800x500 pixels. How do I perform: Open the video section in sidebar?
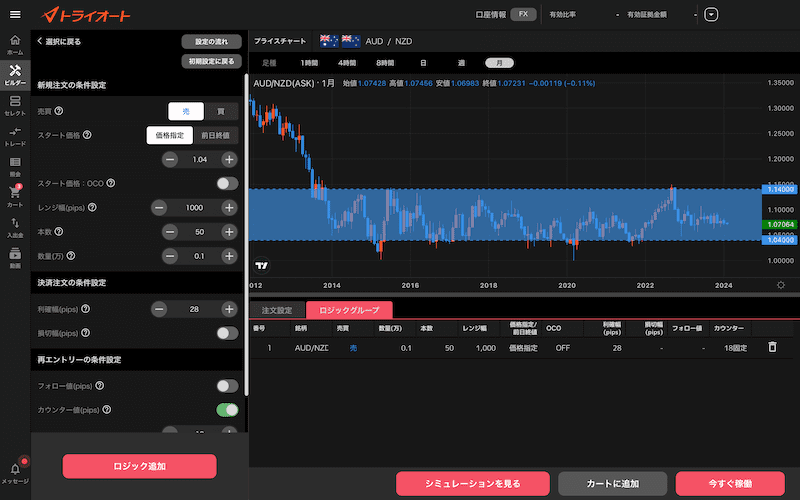click(15, 258)
